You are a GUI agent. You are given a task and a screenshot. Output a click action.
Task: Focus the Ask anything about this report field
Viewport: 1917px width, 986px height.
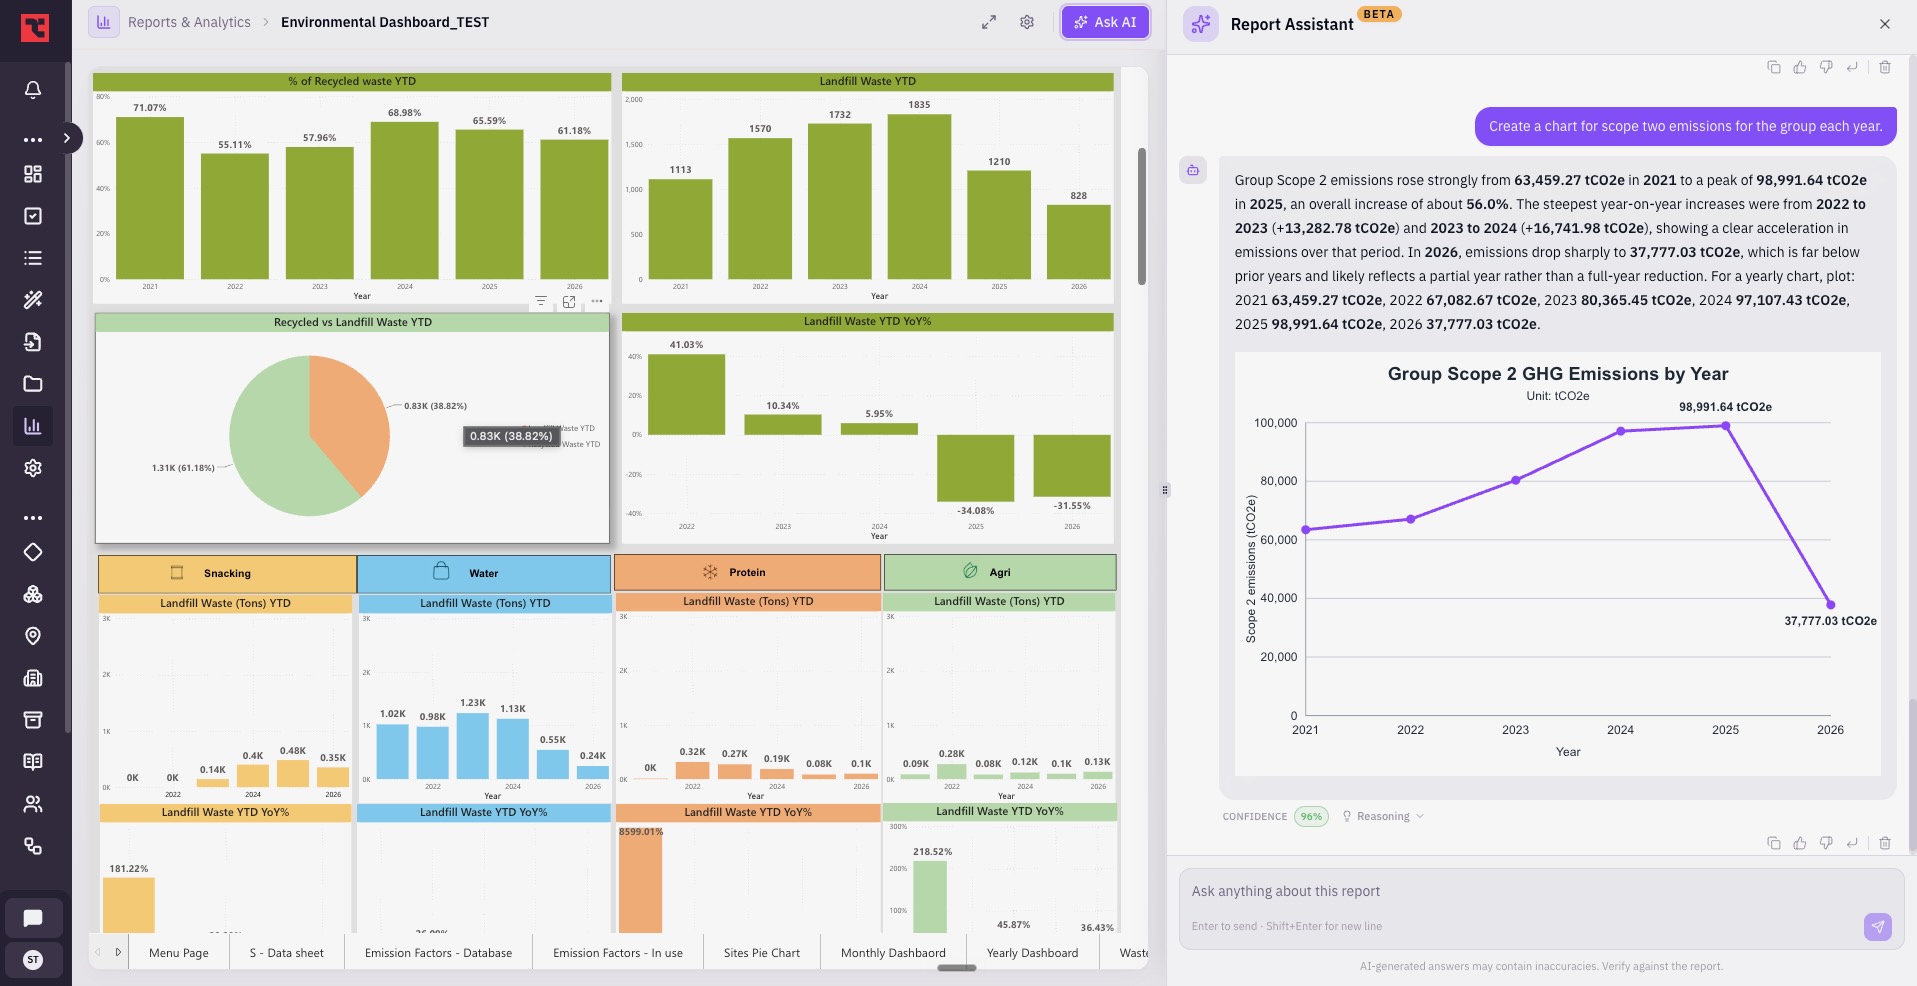1520,891
